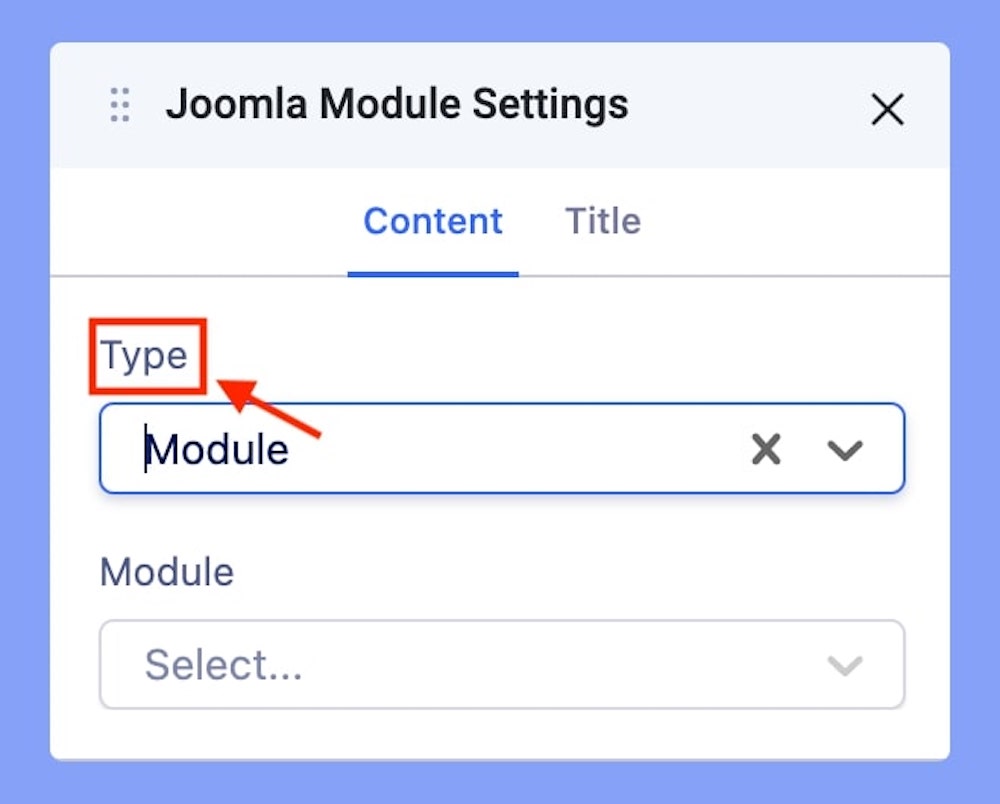Clear the Type field's Module selection
Viewport: 1000px width, 804px height.
[766, 450]
